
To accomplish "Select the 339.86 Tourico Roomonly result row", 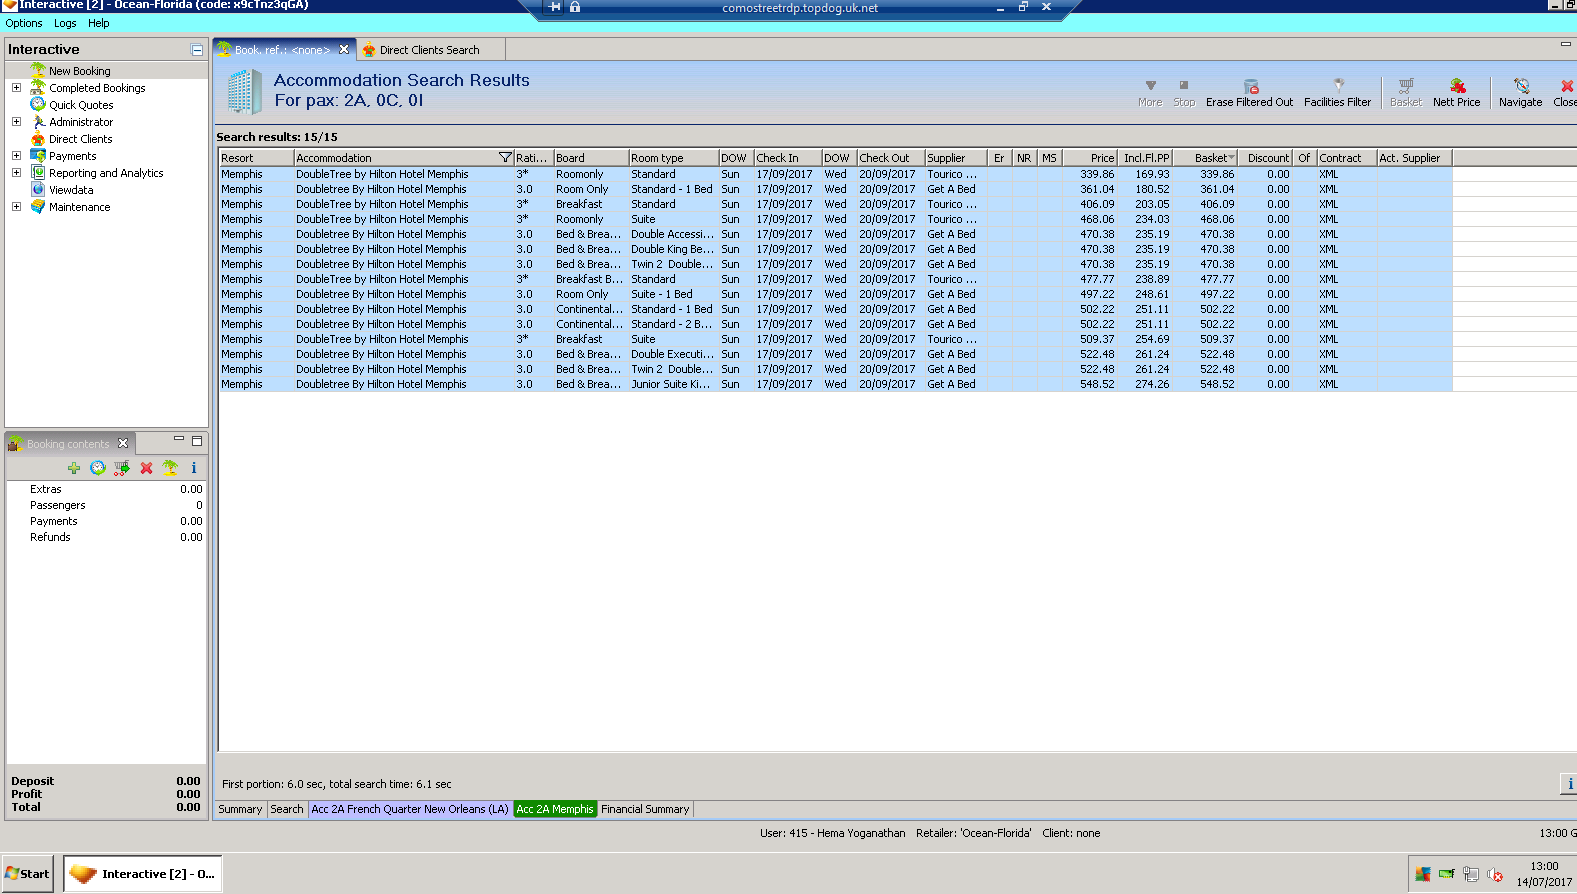I will tap(836, 174).
